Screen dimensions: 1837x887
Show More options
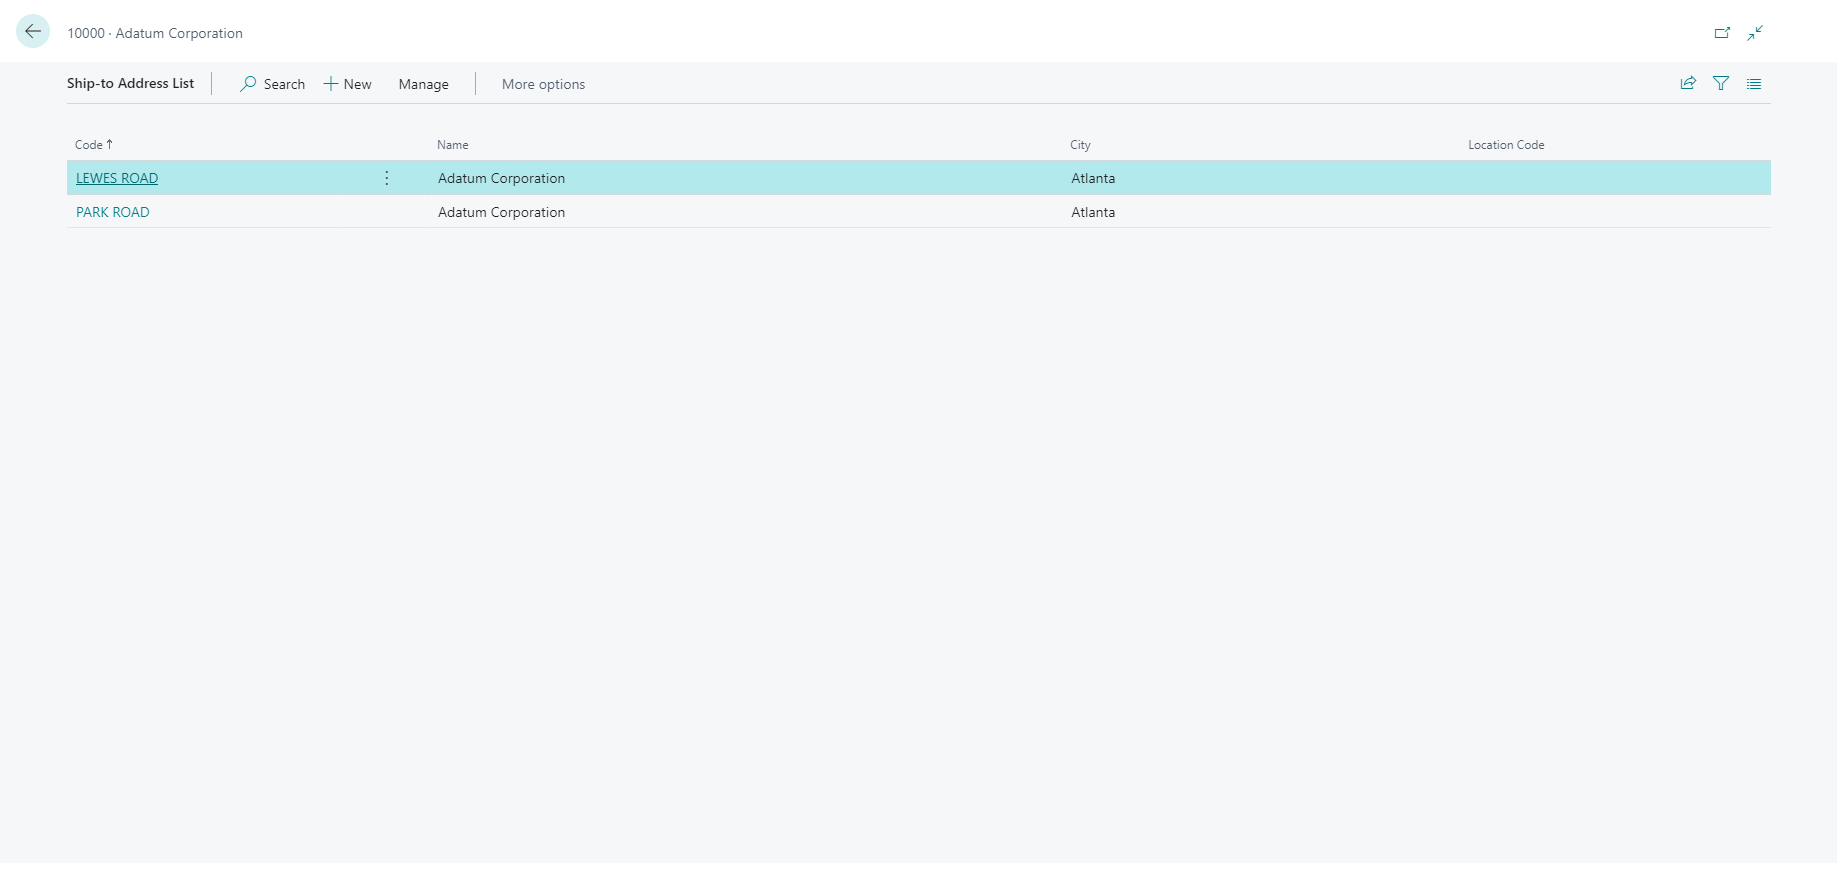tap(543, 84)
